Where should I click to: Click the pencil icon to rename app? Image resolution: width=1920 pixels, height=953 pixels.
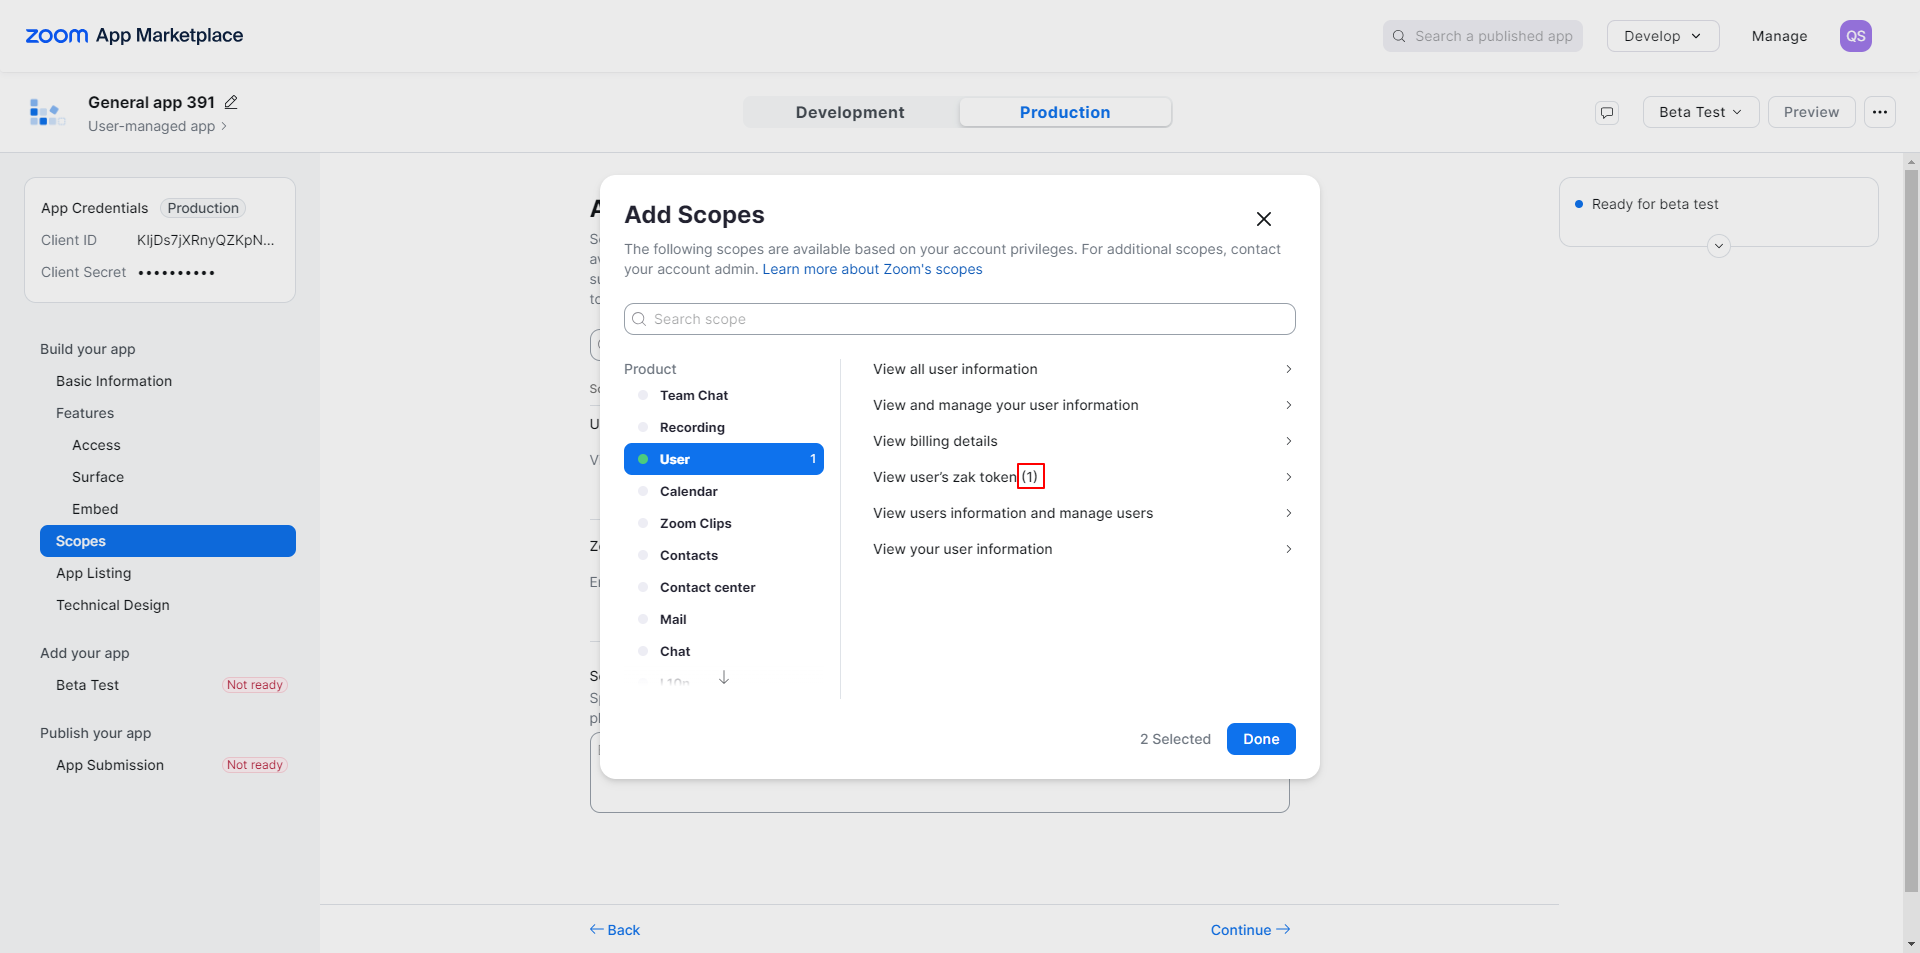[231, 102]
